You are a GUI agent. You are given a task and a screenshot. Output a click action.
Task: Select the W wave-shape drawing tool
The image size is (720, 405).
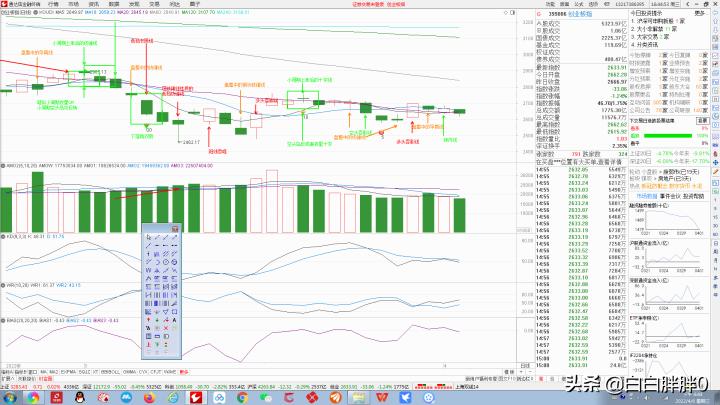(x=148, y=270)
